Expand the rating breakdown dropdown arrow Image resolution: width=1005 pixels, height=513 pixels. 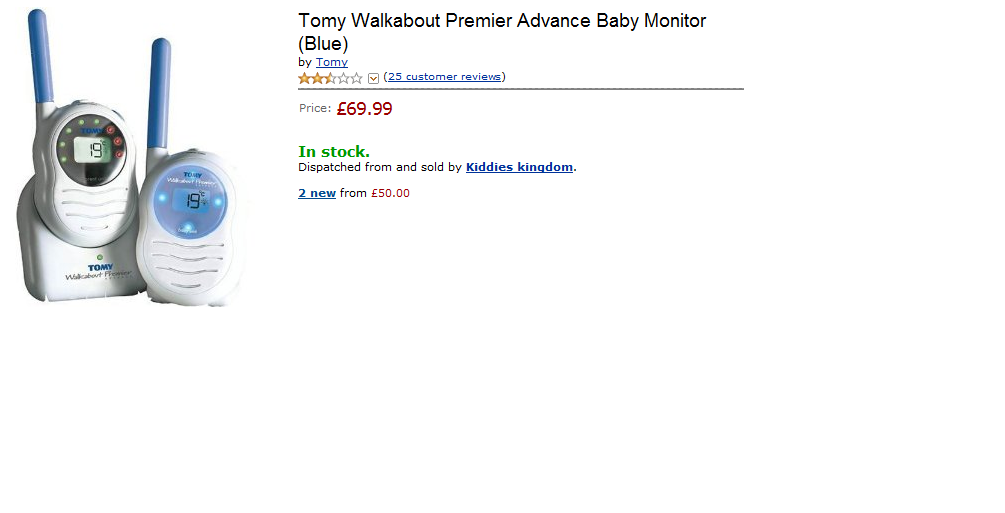tap(374, 78)
